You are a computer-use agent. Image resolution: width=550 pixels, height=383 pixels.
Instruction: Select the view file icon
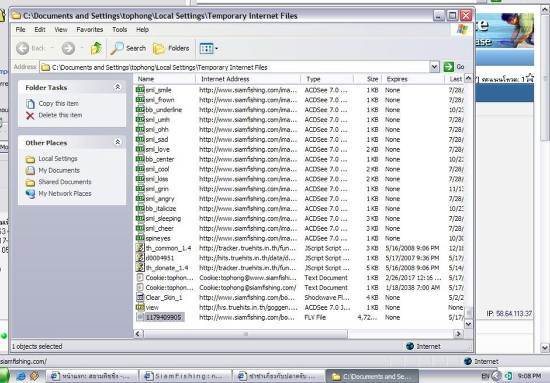point(140,307)
